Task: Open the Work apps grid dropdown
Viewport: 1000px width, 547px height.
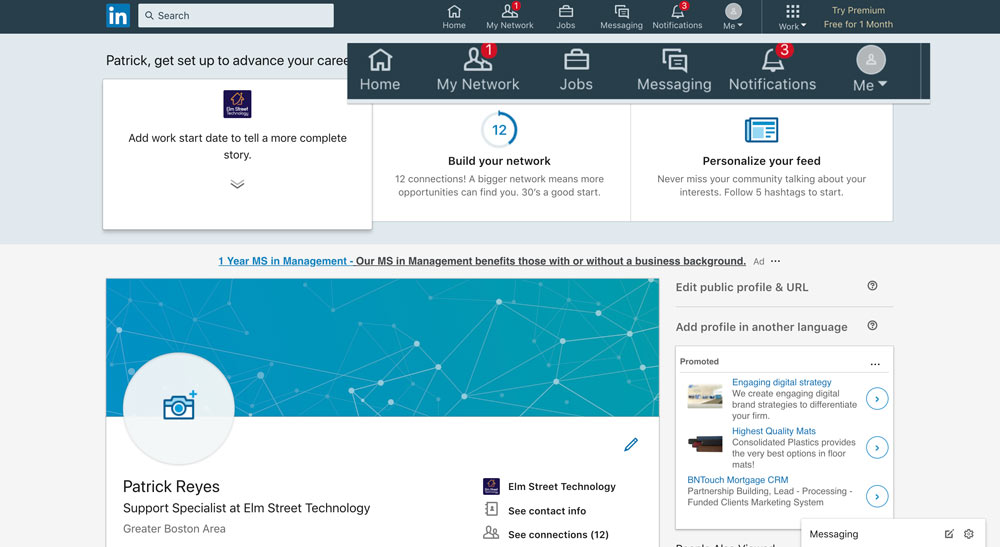Action: (x=792, y=15)
